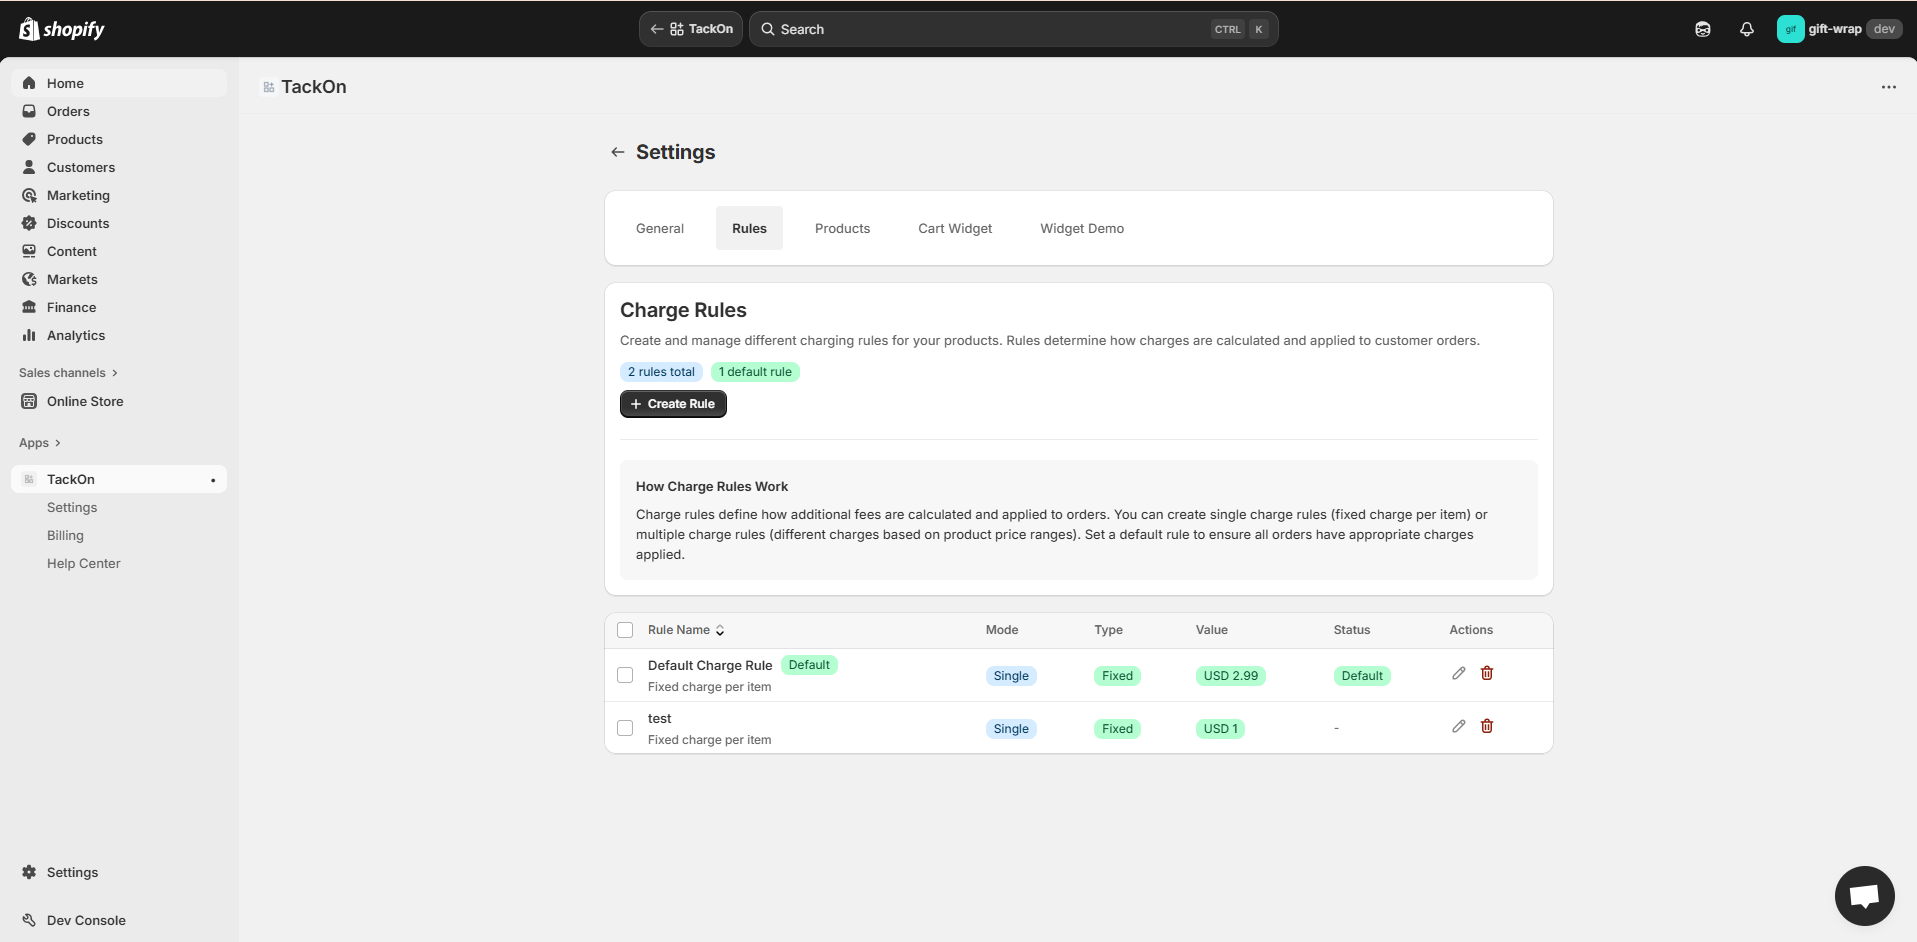
Task: Select the Default Charge Rule checkbox
Action: point(625,675)
